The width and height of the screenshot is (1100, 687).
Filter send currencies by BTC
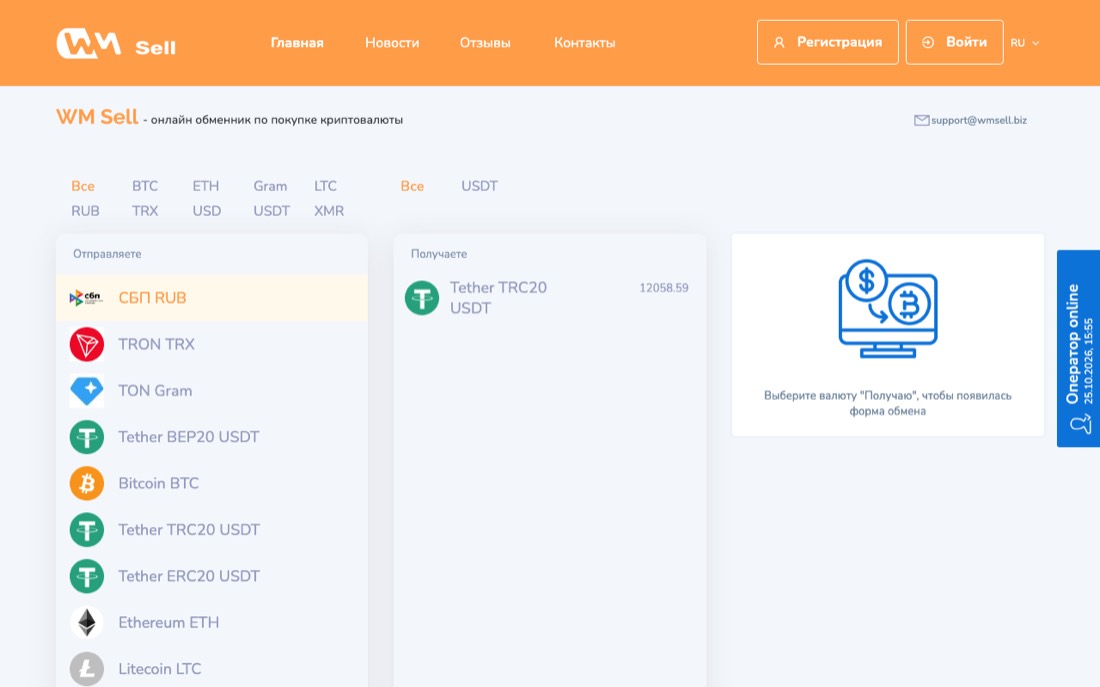pyautogui.click(x=145, y=186)
